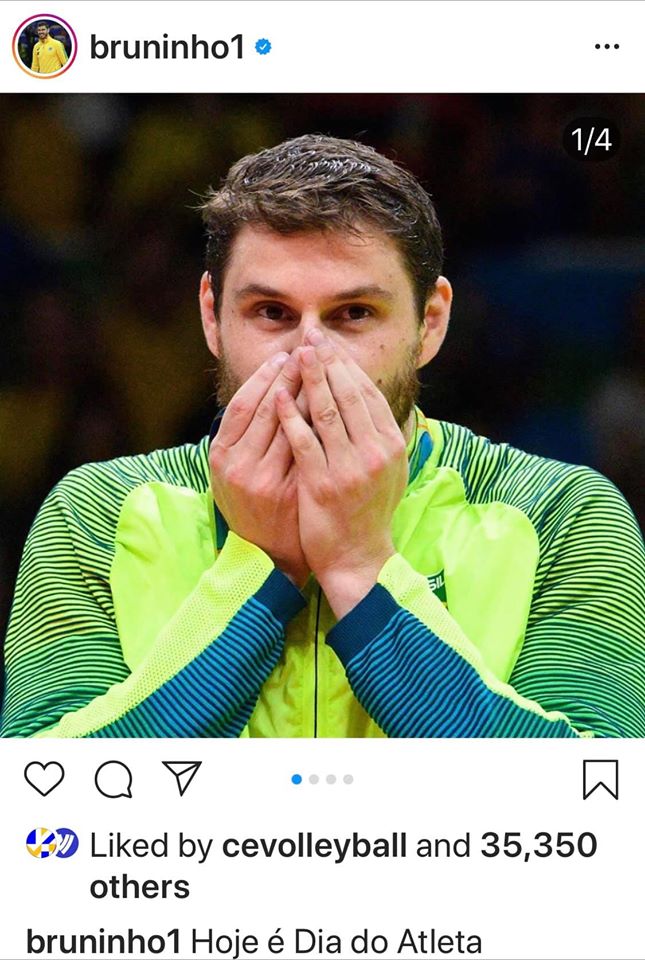View bruninho1's story from the profile avatar
This screenshot has height=960, width=645.
[x=44, y=47]
